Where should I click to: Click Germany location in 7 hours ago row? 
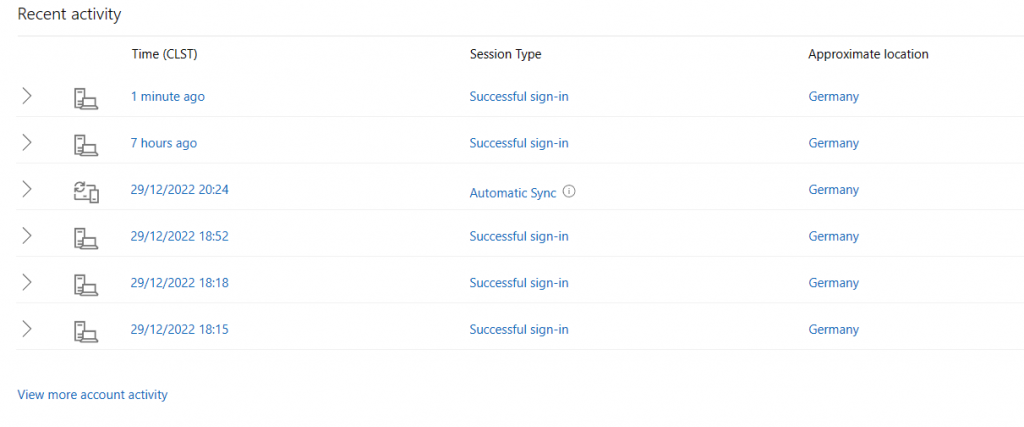(x=833, y=143)
